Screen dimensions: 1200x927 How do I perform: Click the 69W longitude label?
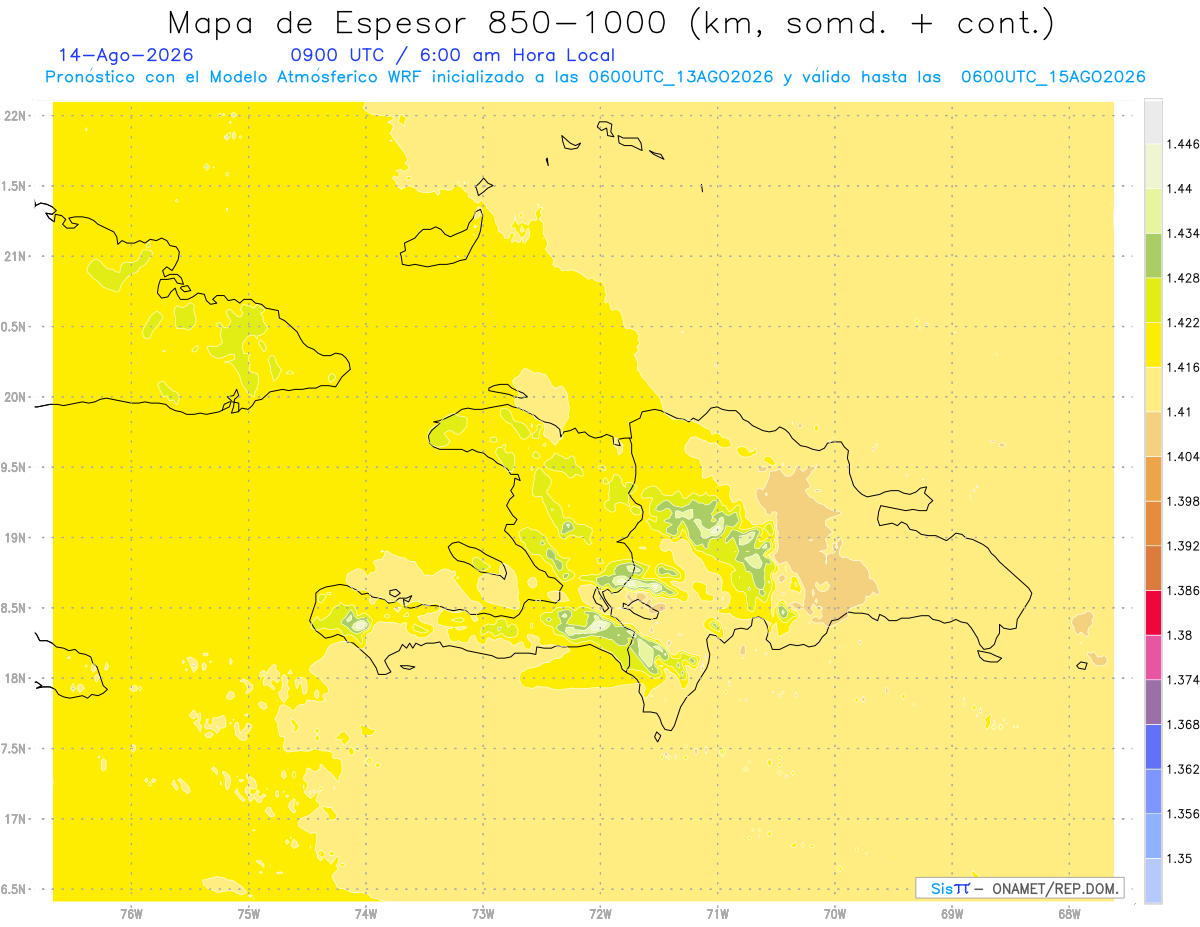point(952,914)
